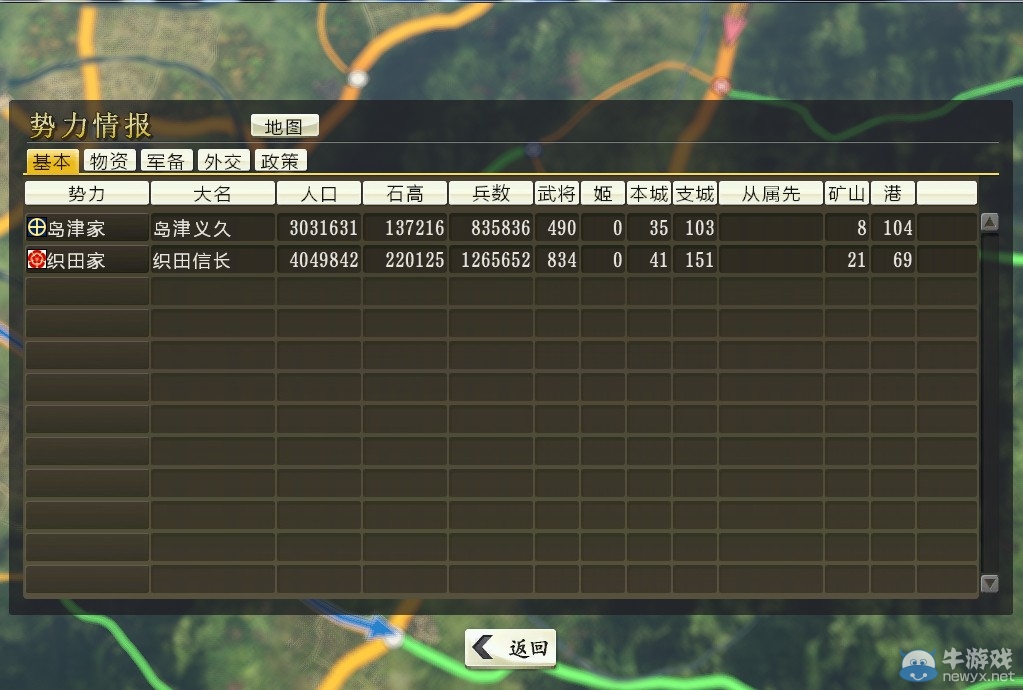Click branch castle count 103
The height and width of the screenshot is (690, 1023).
coord(699,228)
